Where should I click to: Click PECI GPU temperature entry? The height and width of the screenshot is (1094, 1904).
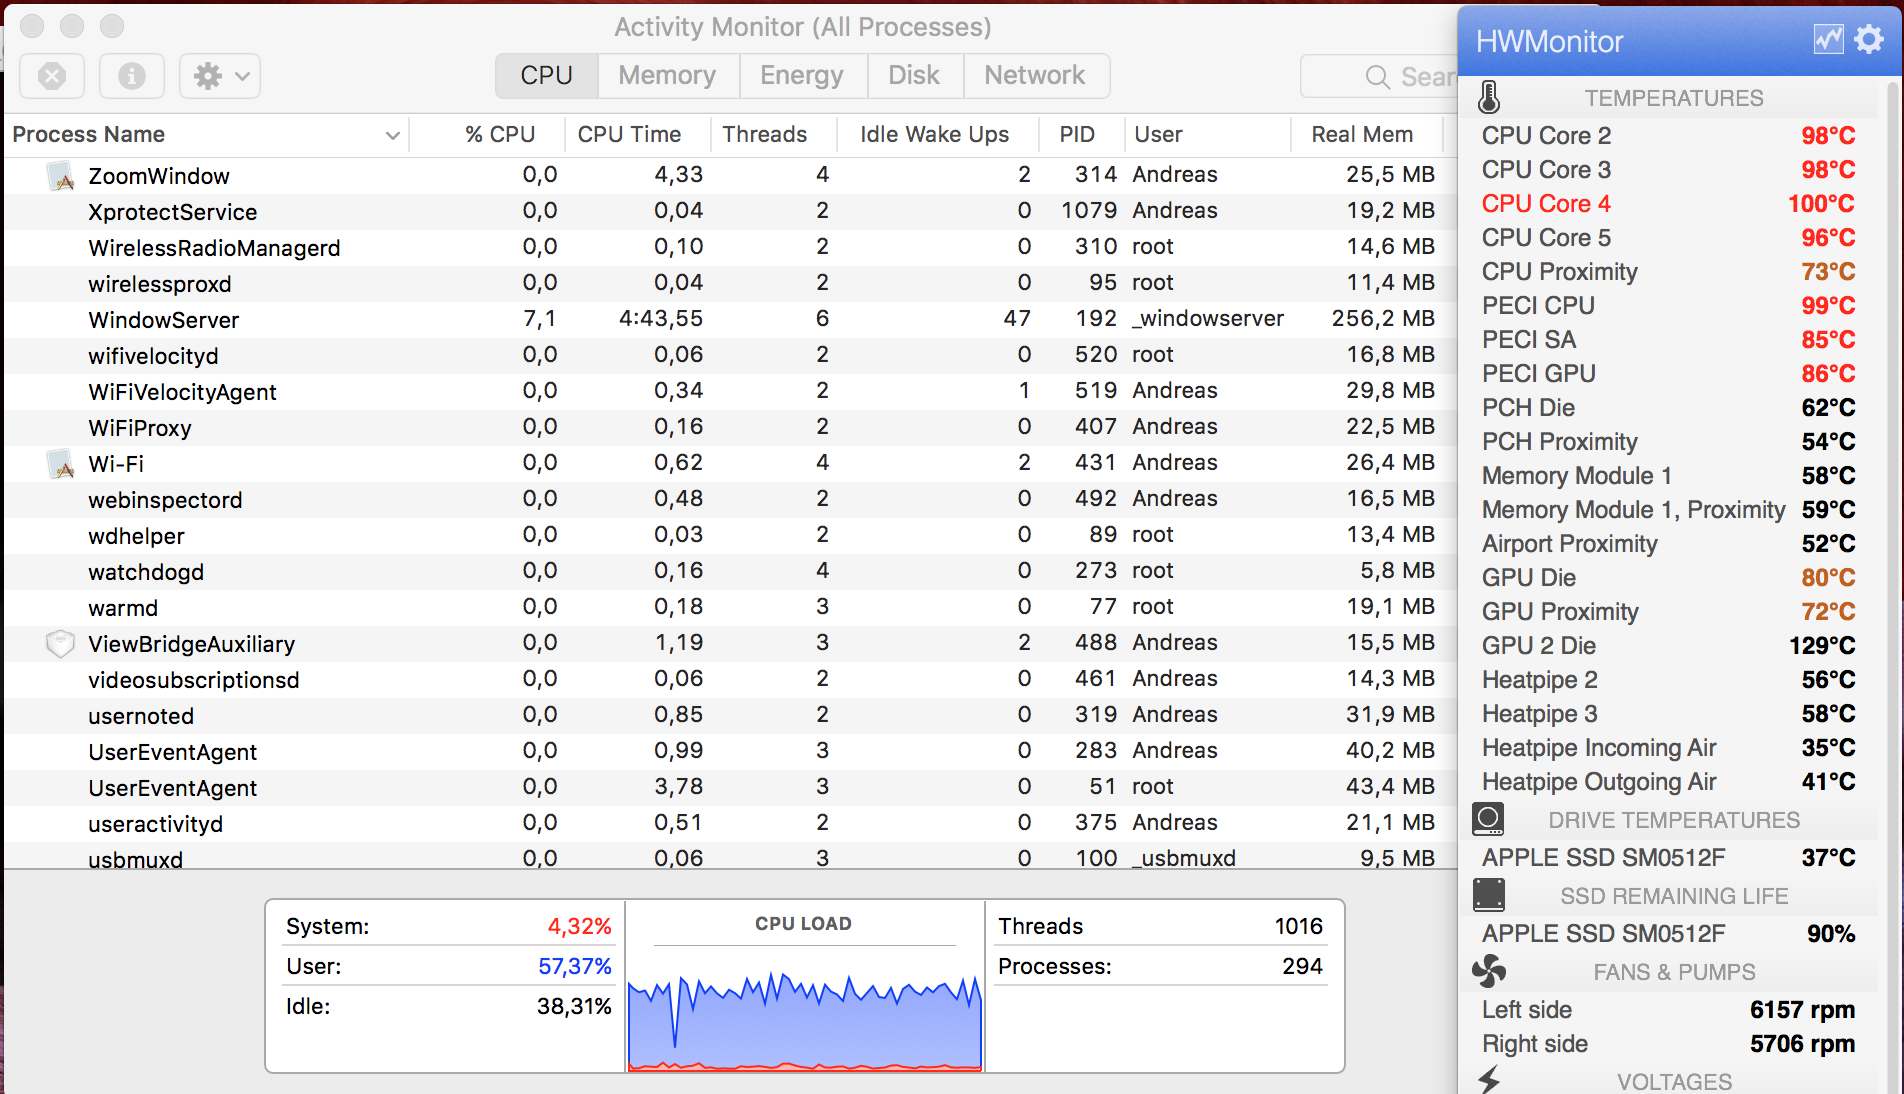[1668, 374]
